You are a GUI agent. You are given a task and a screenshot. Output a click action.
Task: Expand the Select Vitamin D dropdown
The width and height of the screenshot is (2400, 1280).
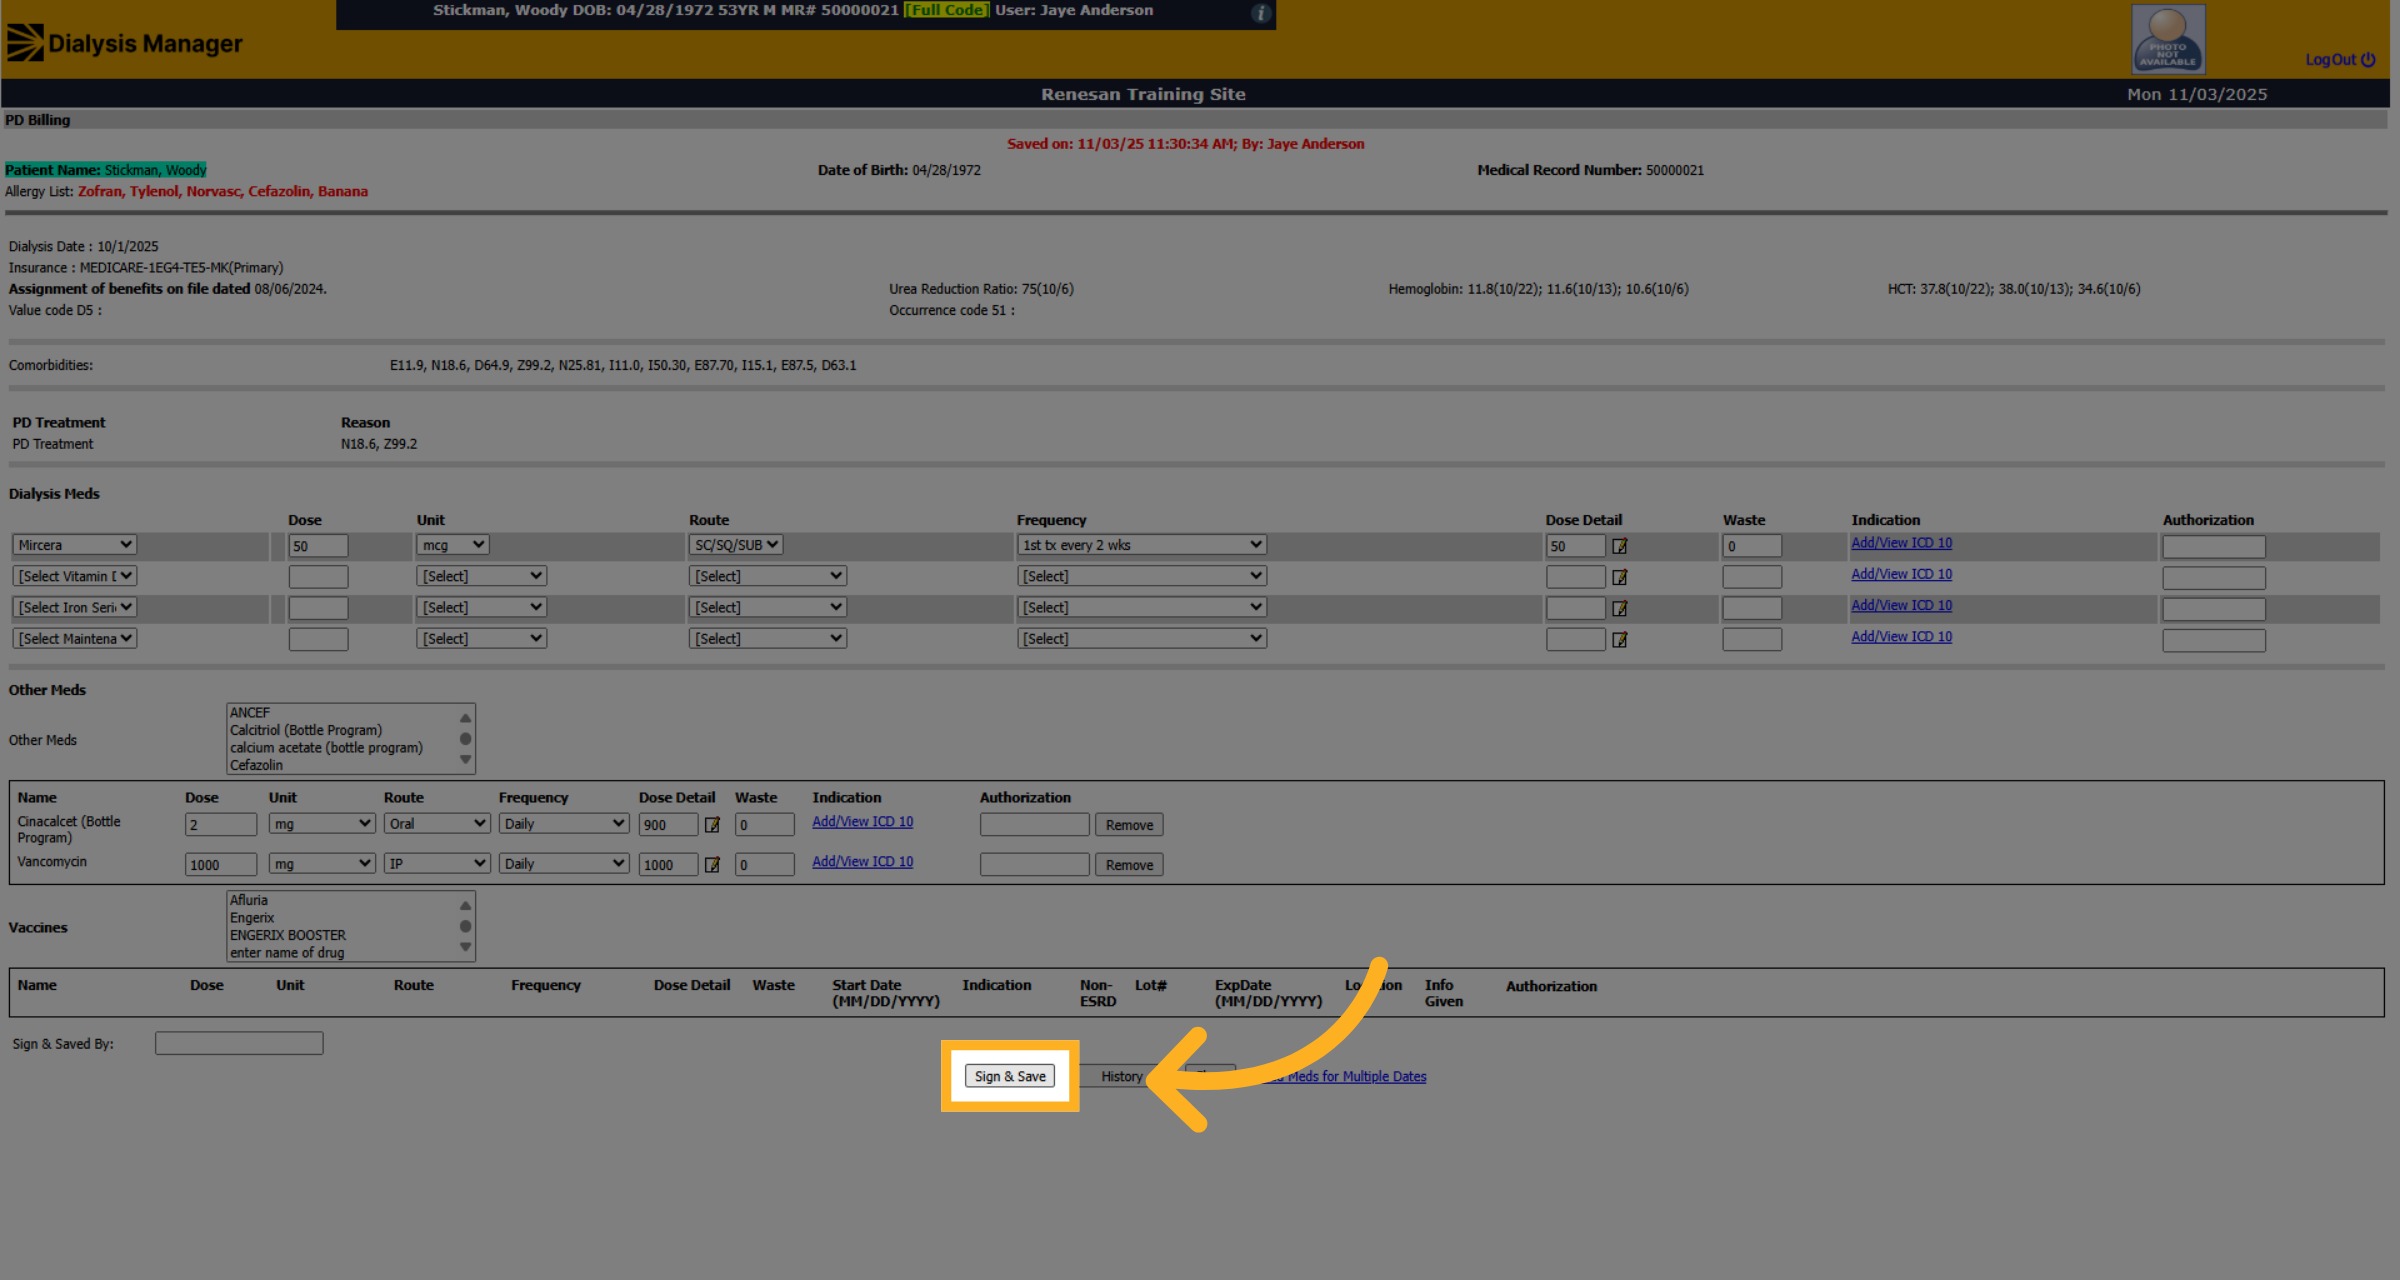click(75, 576)
